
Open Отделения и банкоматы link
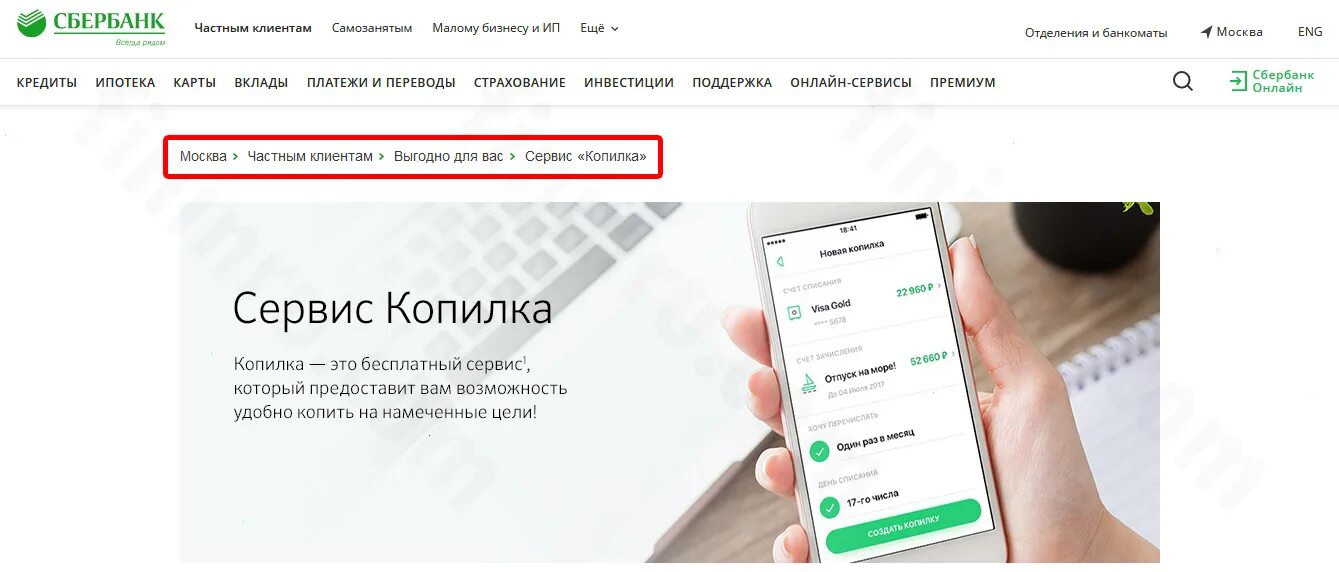1096,32
